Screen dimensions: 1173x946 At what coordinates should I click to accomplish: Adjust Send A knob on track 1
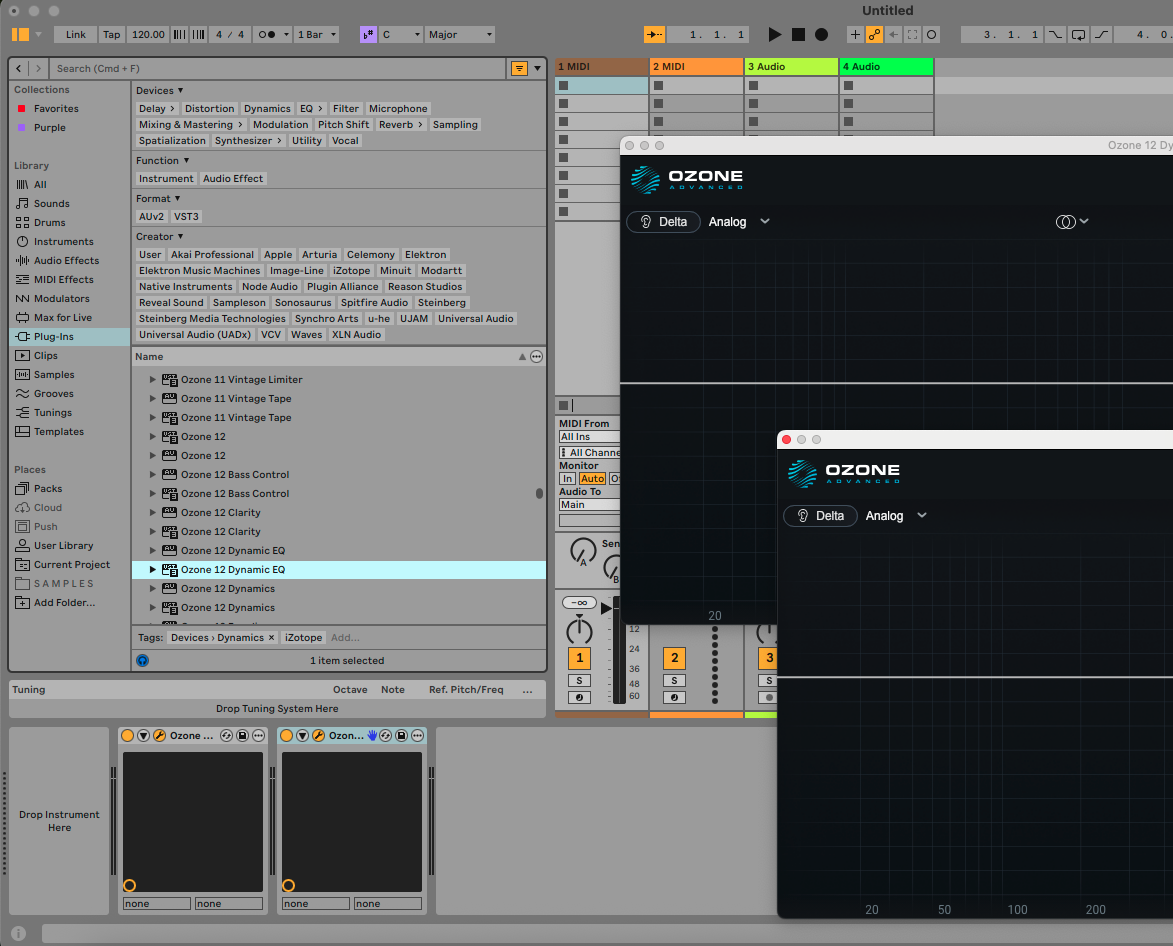583,552
